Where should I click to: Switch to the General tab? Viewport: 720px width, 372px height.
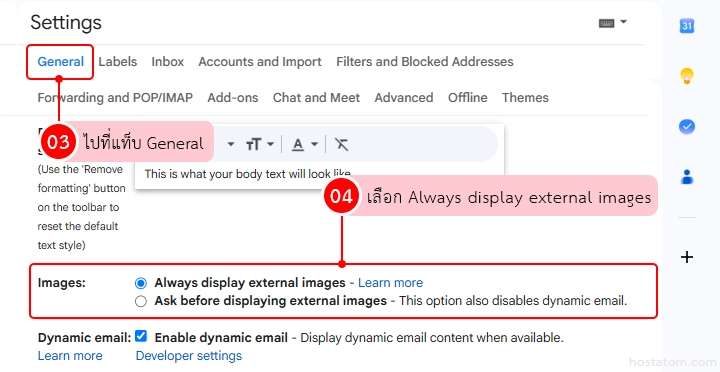tap(61, 62)
